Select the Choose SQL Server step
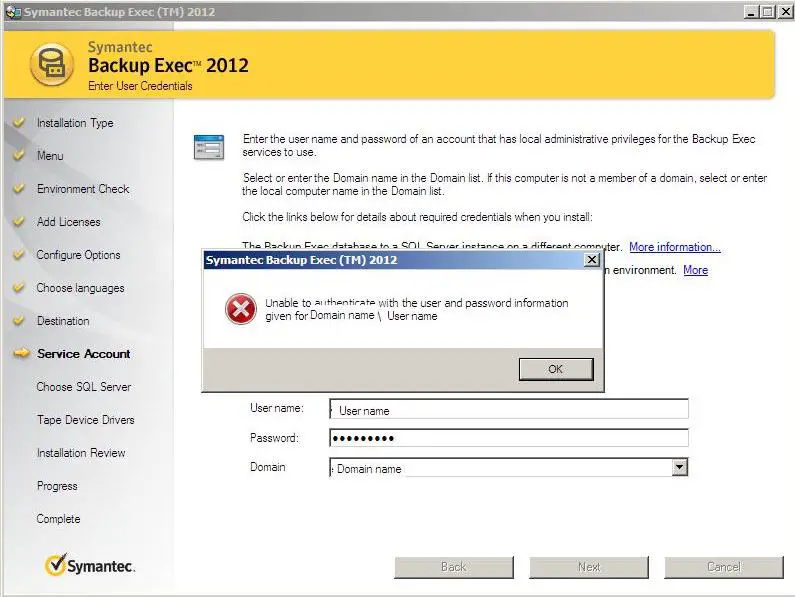The height and width of the screenshot is (597, 795). point(84,387)
